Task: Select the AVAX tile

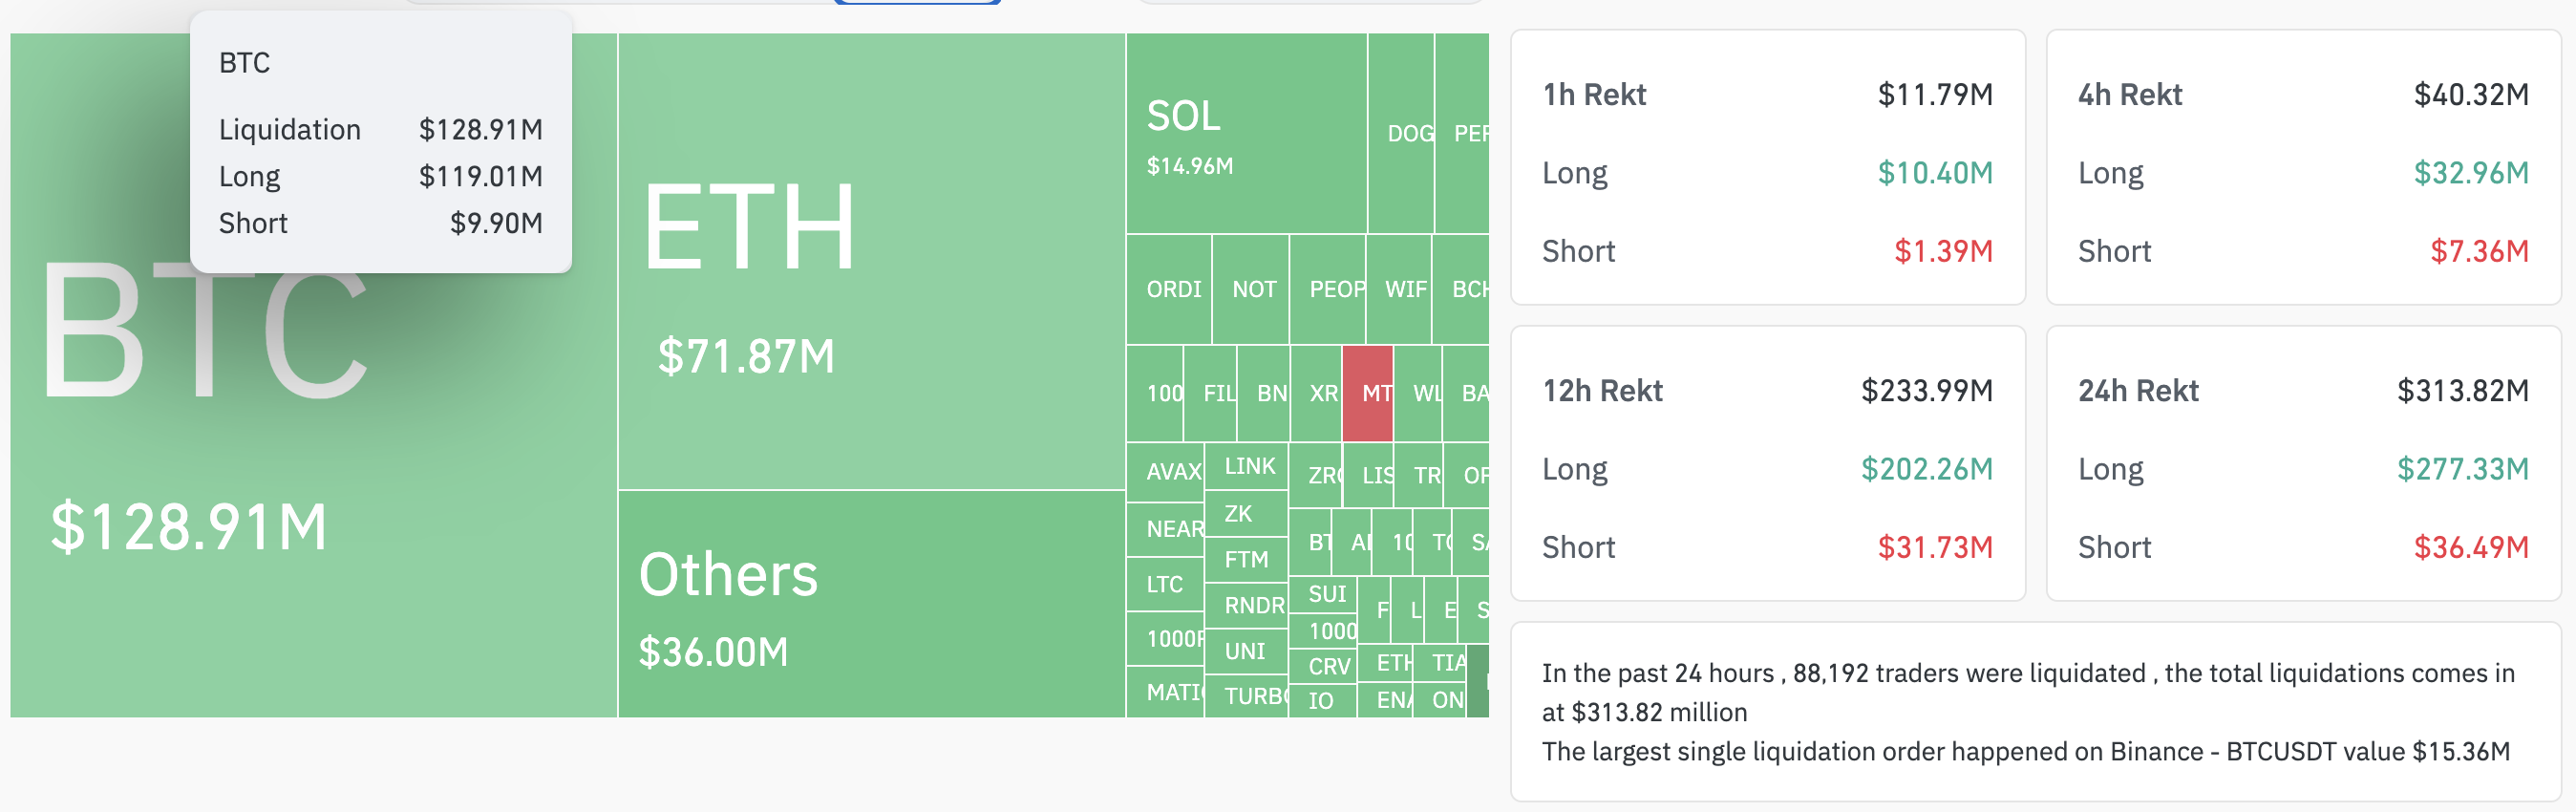Action: point(1166,471)
